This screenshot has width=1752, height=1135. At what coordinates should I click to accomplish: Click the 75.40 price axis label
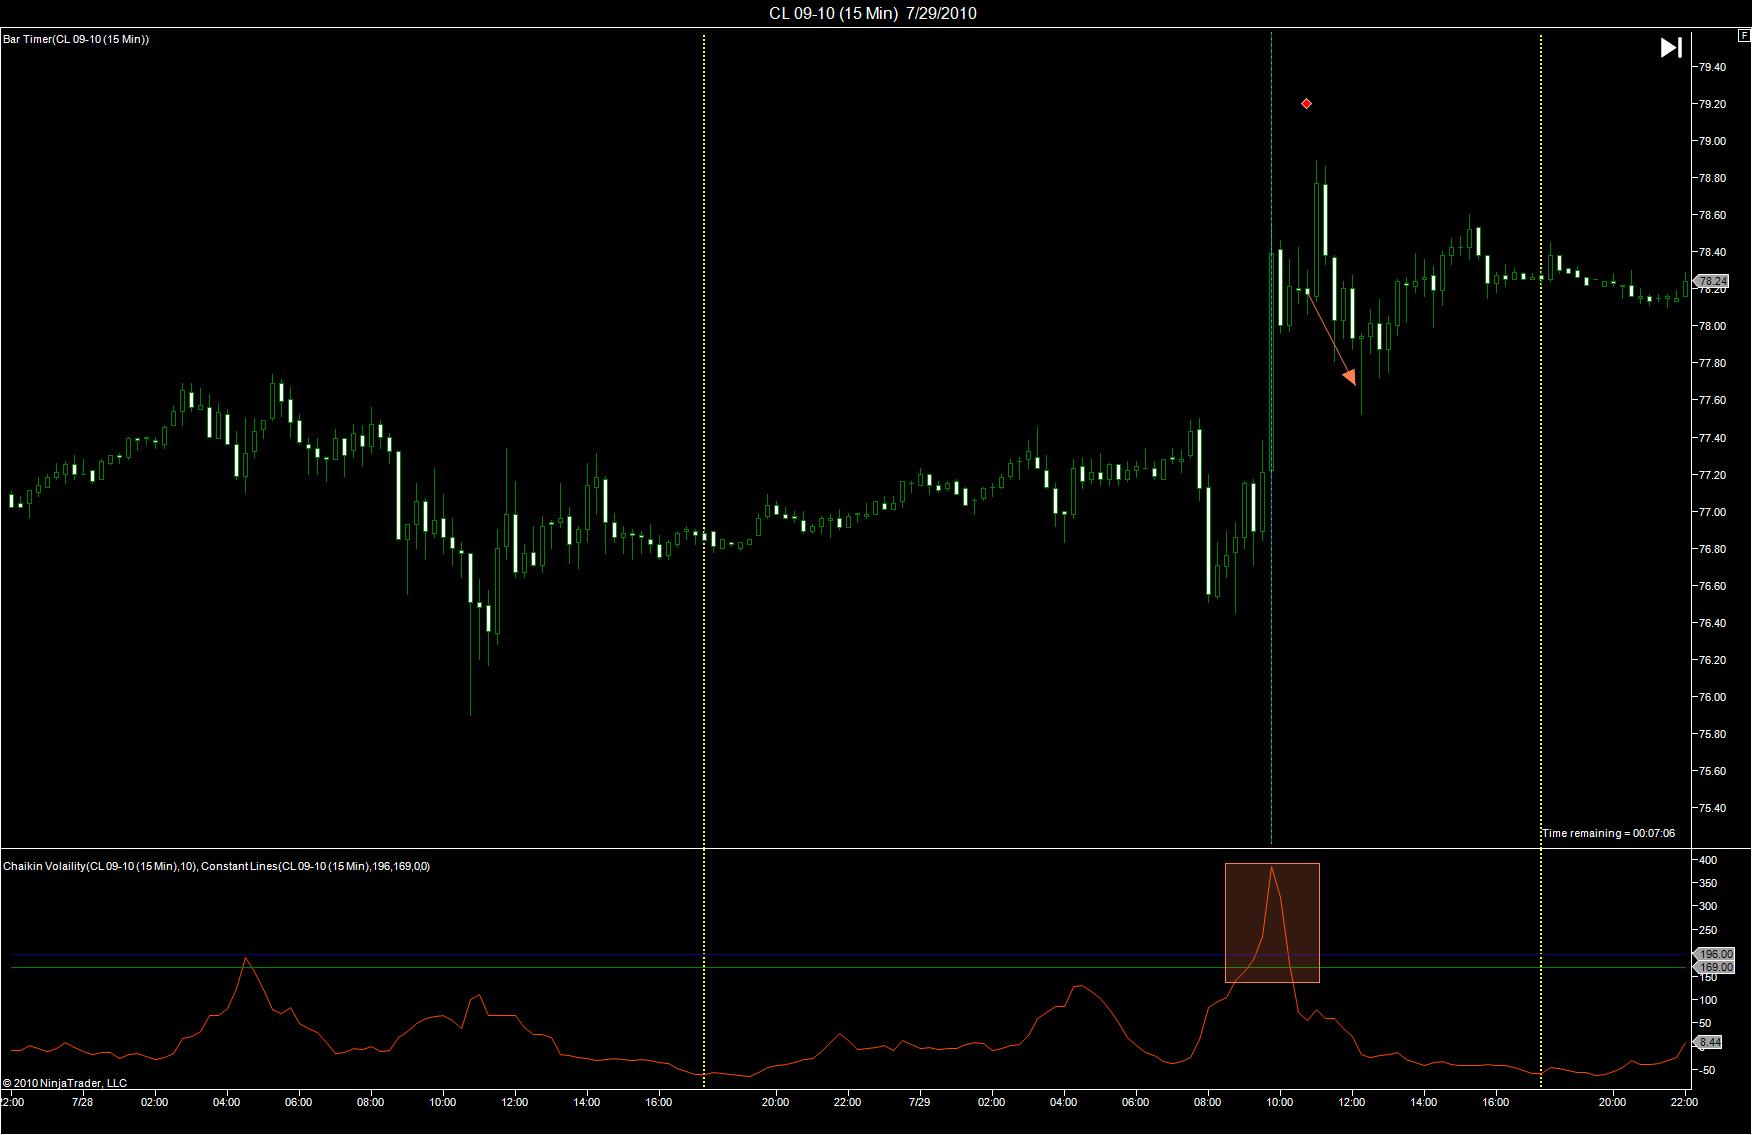[x=1712, y=808]
